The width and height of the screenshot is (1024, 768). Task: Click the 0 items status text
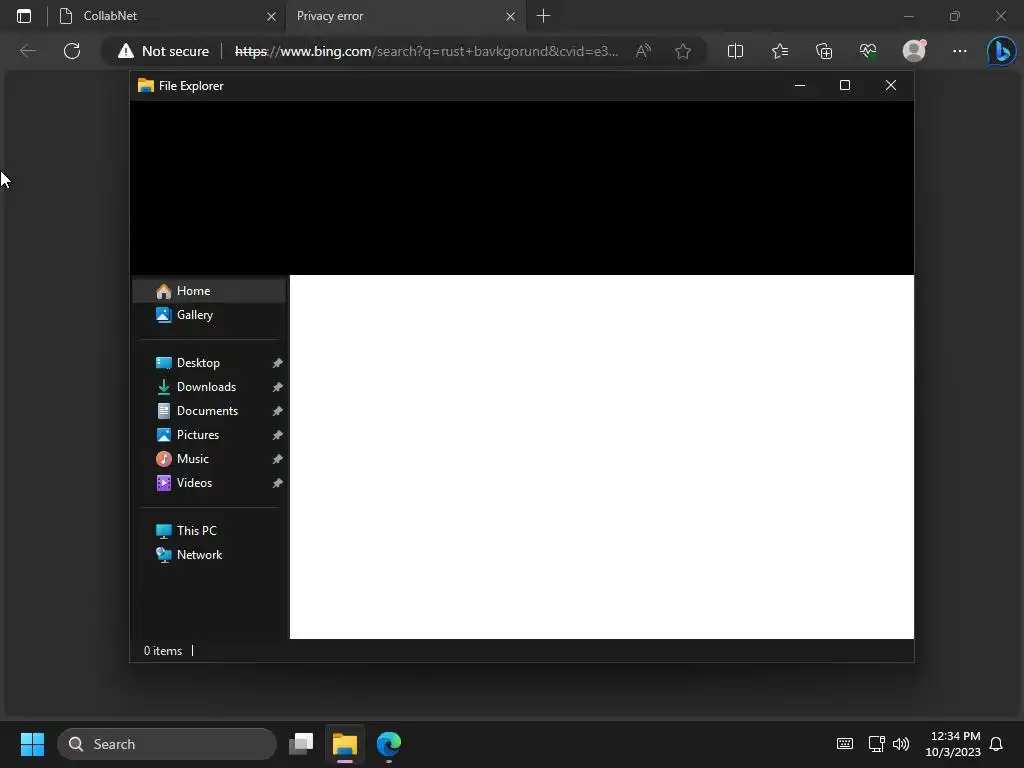coord(163,651)
